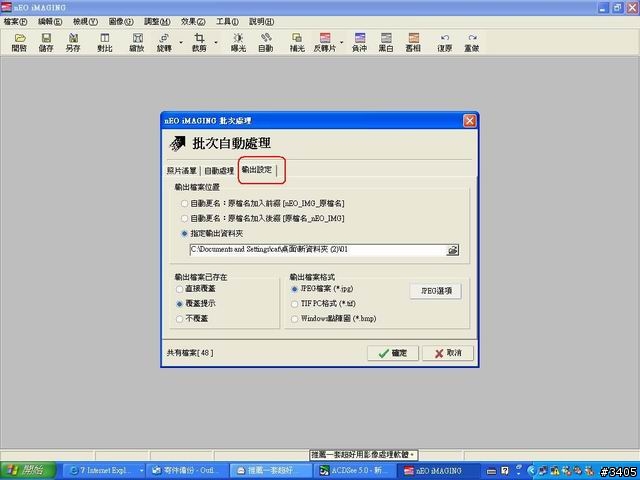Open the 檢視(V) menu
Viewport: 640px width, 480px height.
[x=85, y=22]
